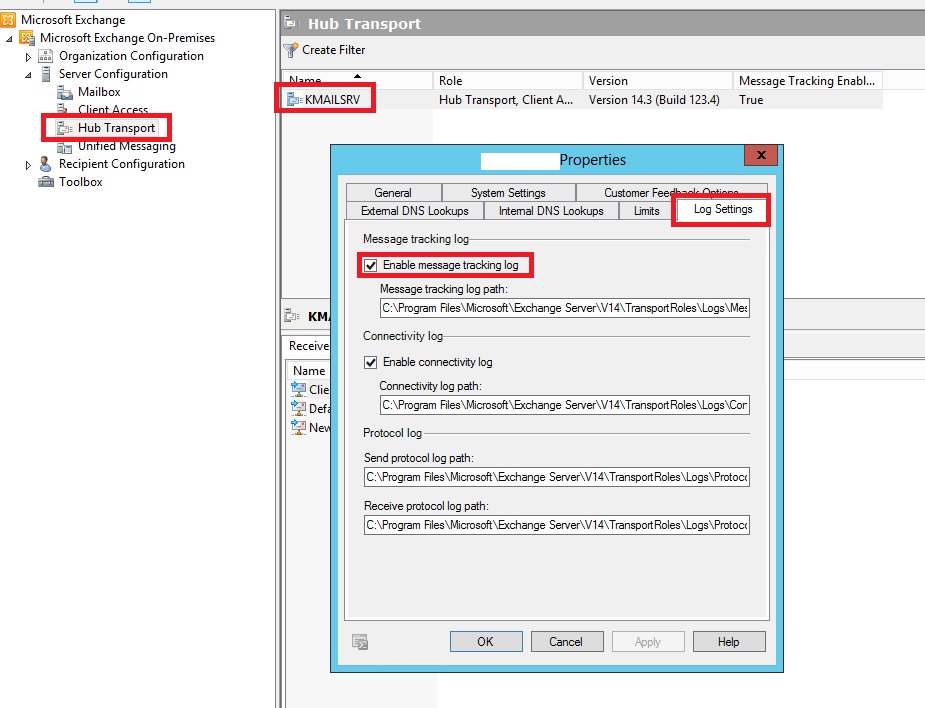
Task: Click the Cancel button
Action: [x=567, y=642]
